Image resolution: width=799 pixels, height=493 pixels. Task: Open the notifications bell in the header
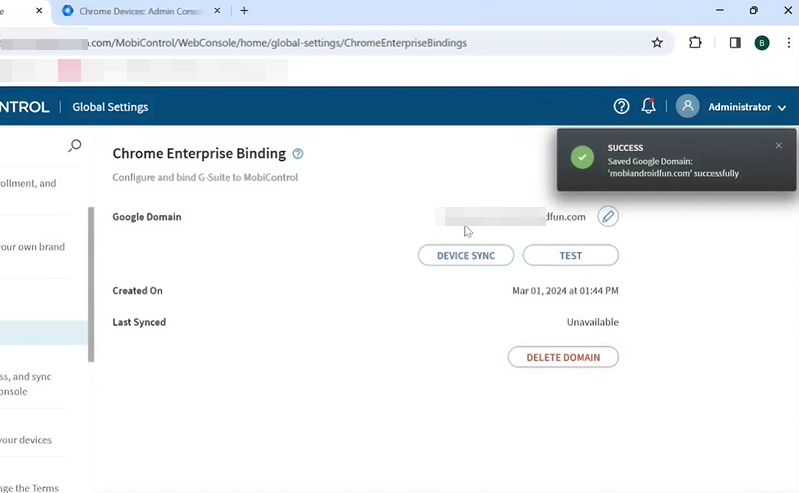[649, 107]
